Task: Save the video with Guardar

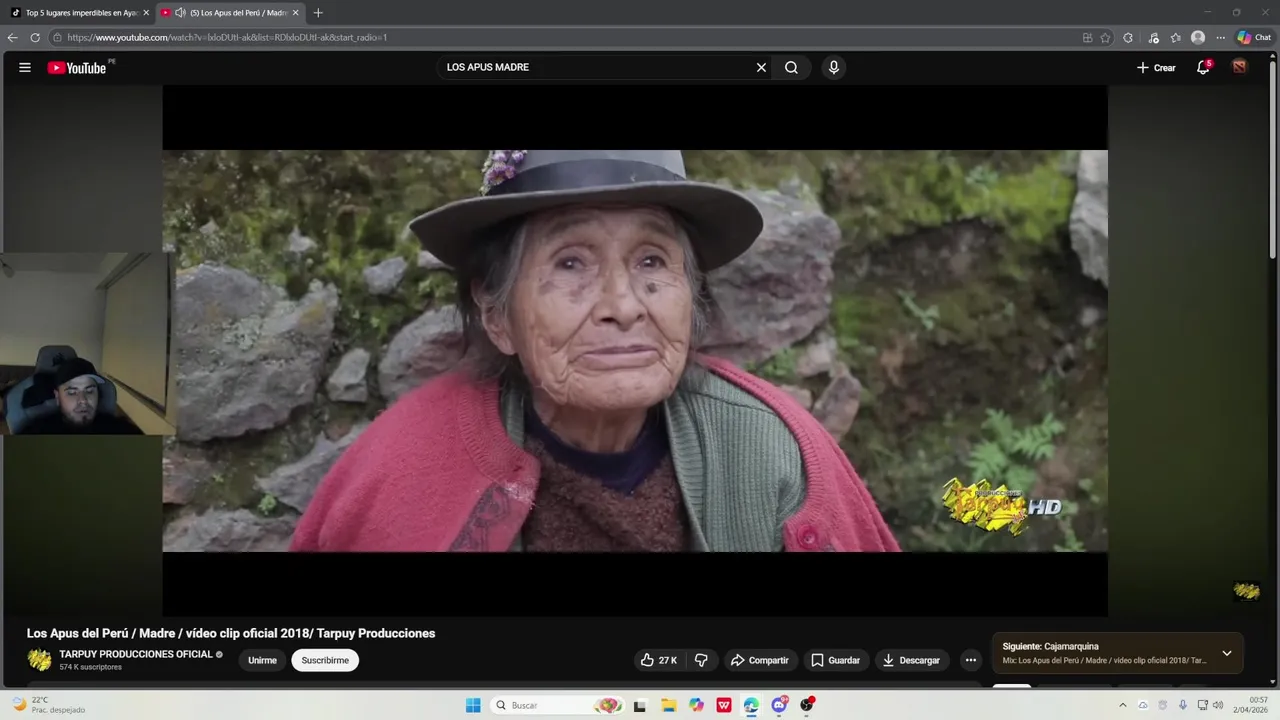Action: (835, 660)
